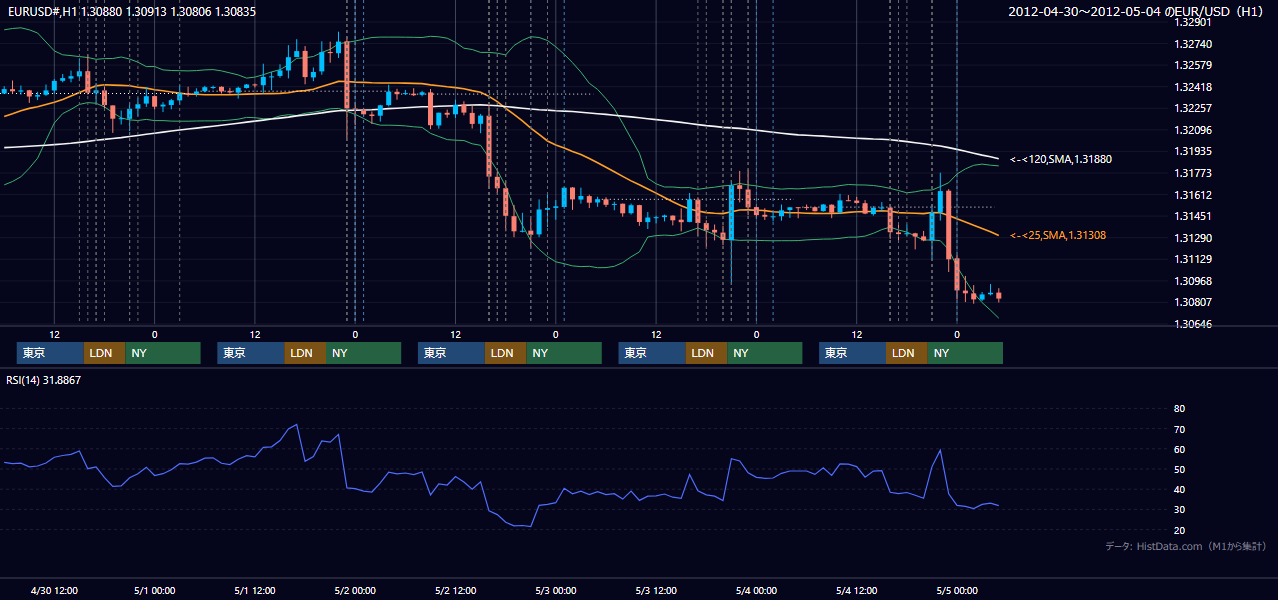Click price axis value 1.31612
The width and height of the screenshot is (1278, 600).
pyautogui.click(x=1192, y=196)
